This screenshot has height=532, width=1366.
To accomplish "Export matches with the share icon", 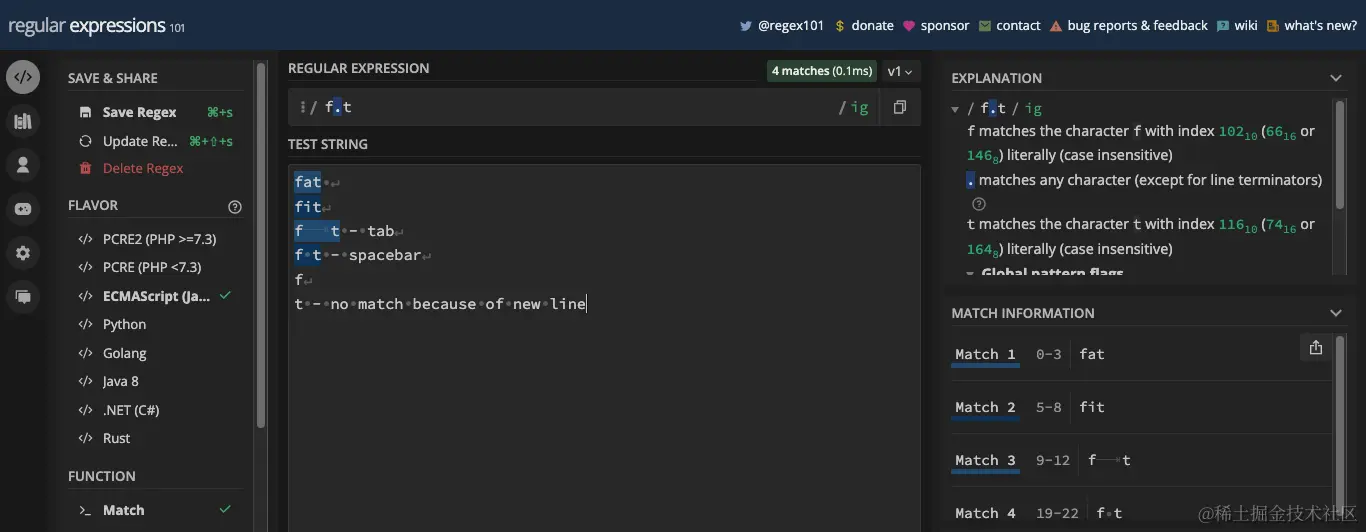I will point(1315,347).
